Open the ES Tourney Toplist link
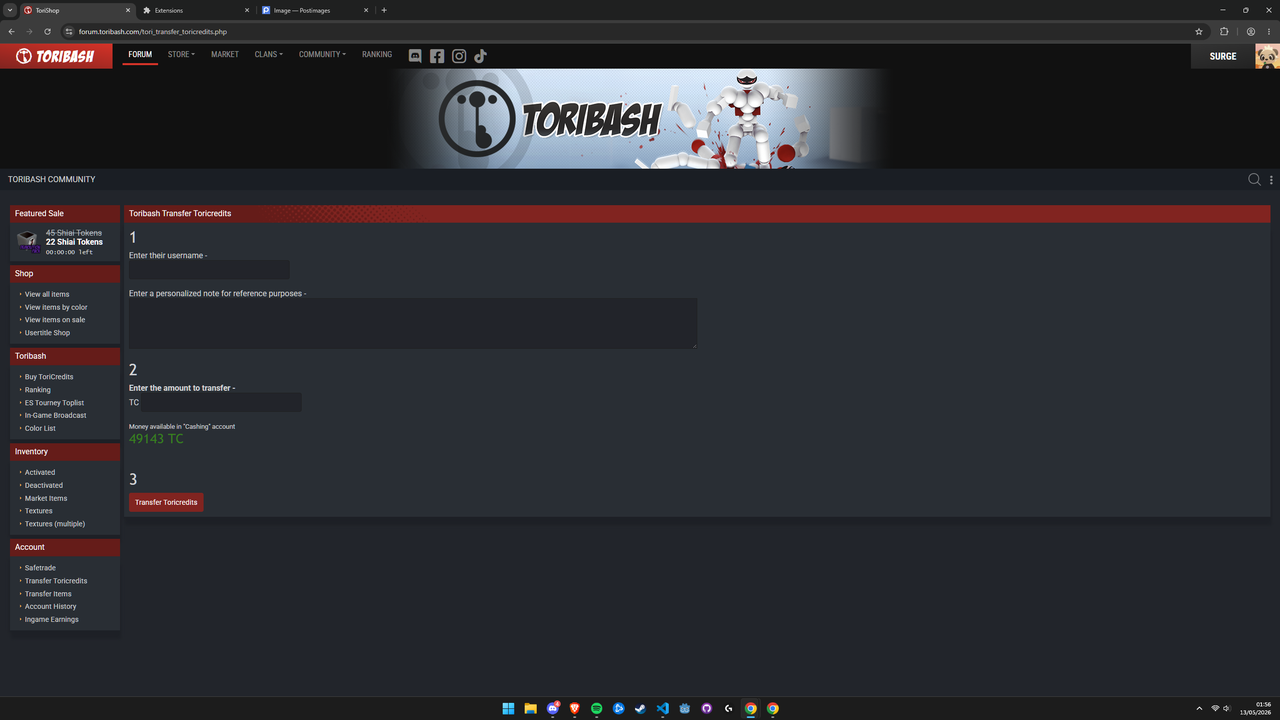 point(54,403)
